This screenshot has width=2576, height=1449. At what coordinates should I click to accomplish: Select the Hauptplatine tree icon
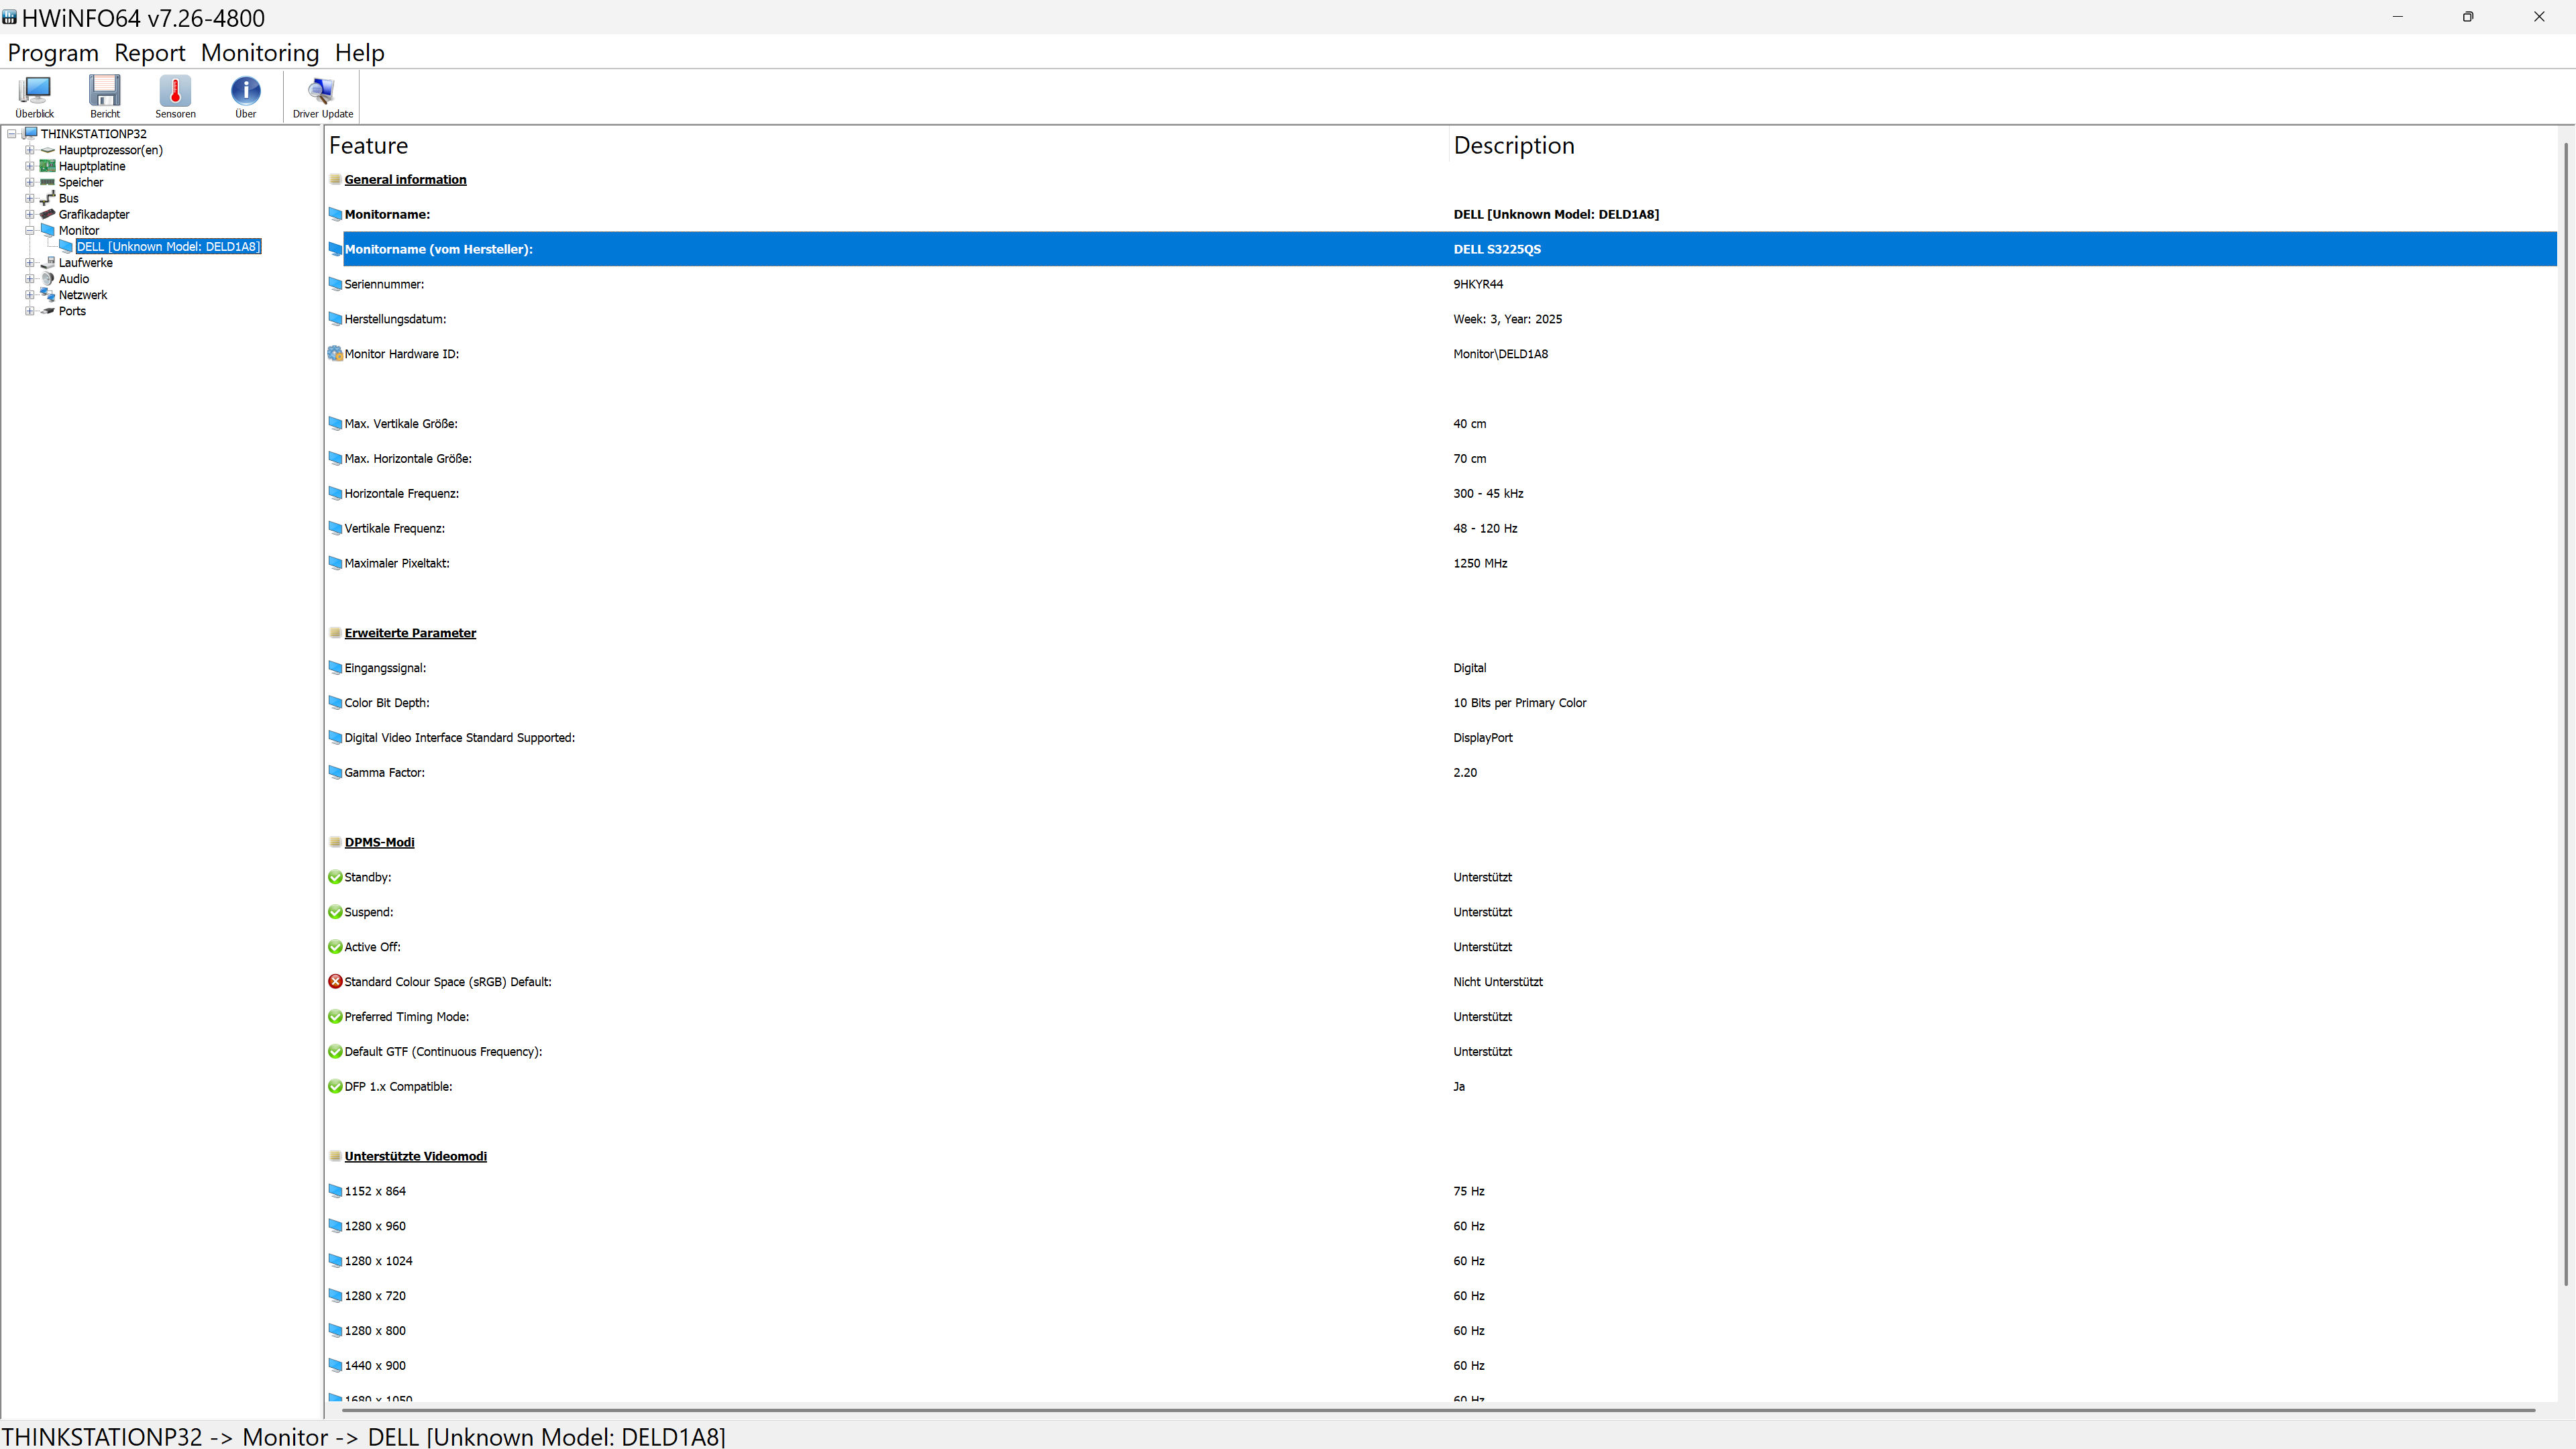[47, 166]
